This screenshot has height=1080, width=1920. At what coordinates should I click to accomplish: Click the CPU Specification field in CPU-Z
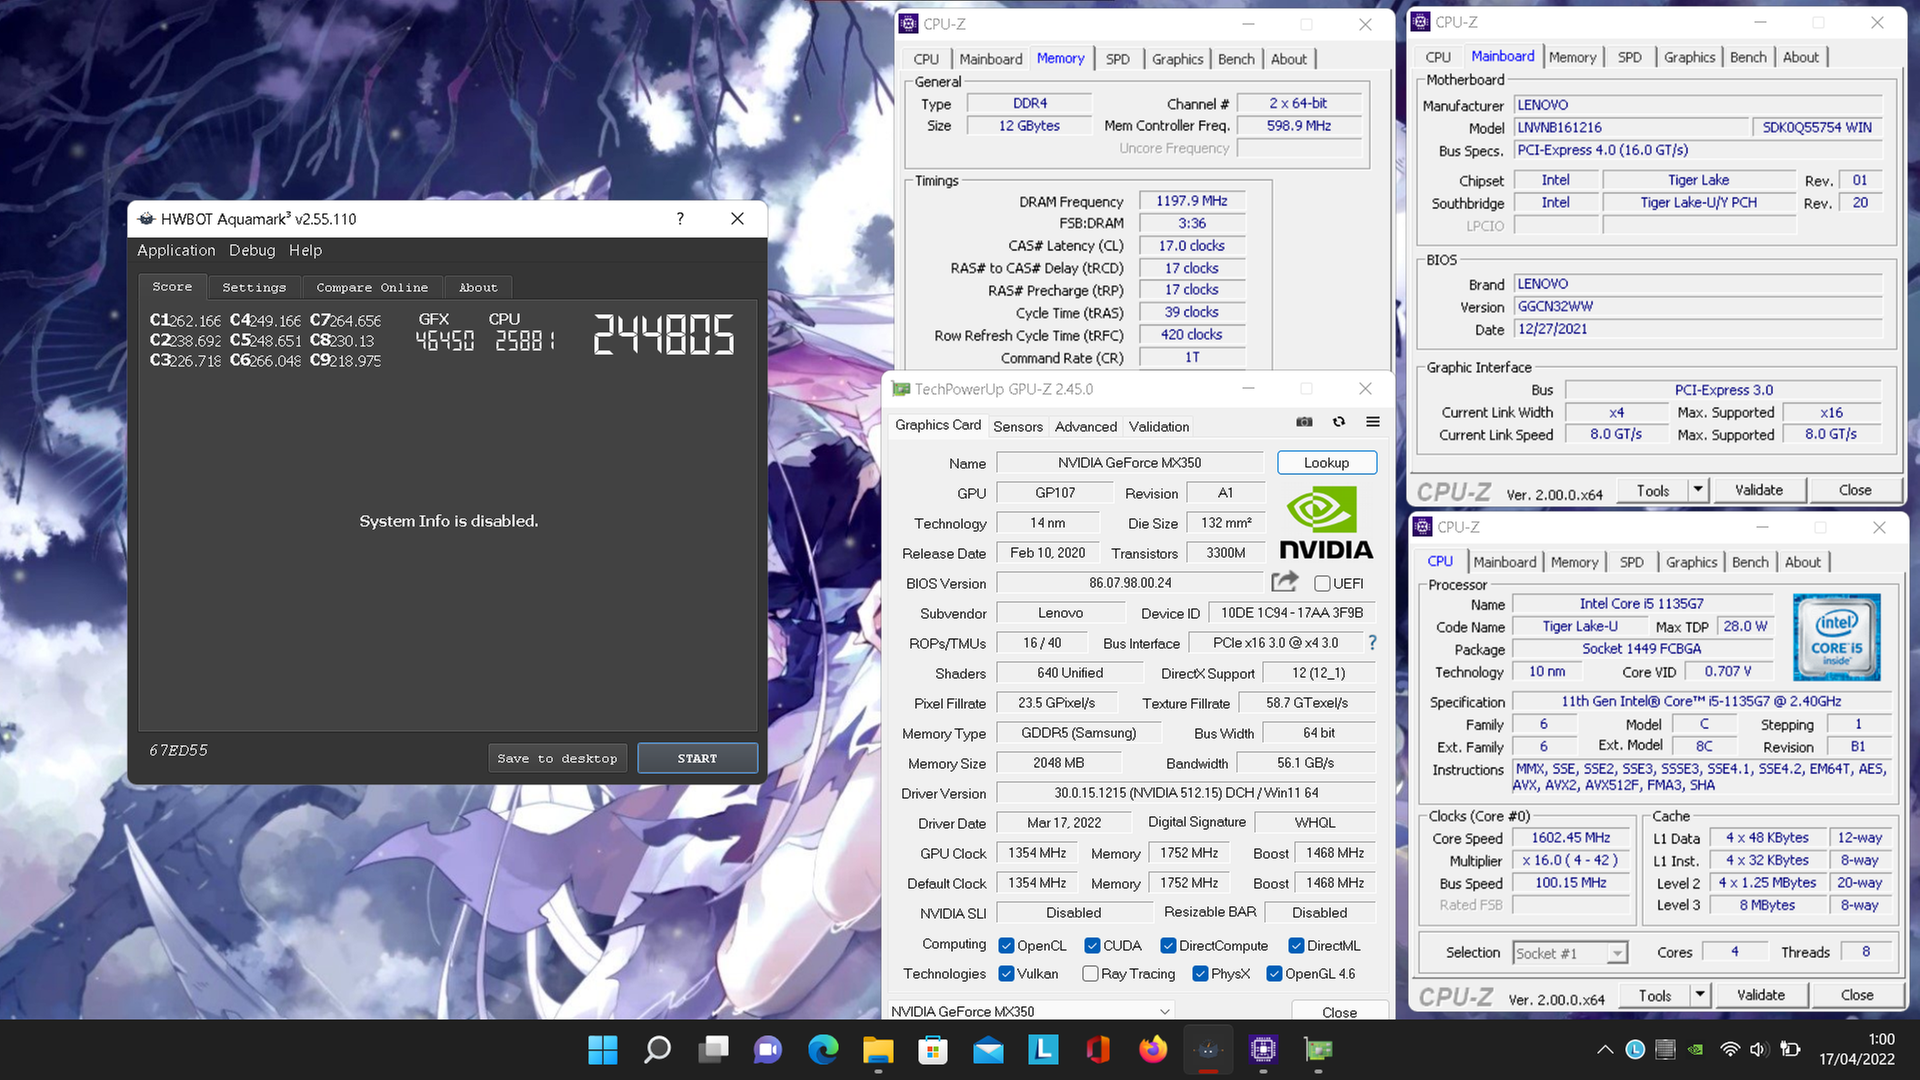coord(1701,701)
